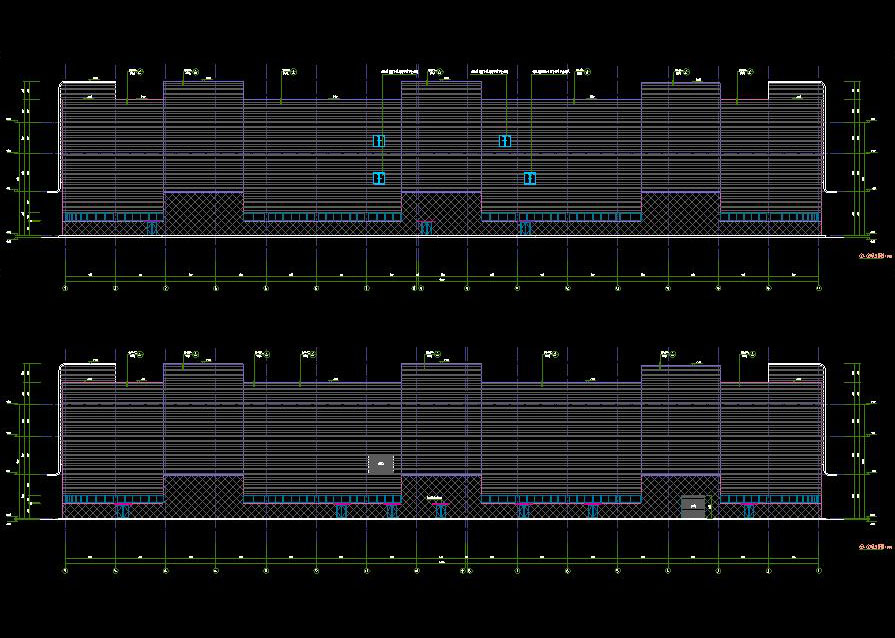Image resolution: width=895 pixels, height=638 pixels.
Task: Pick the upper-right cyan window in top elevation
Action: [x=505, y=141]
